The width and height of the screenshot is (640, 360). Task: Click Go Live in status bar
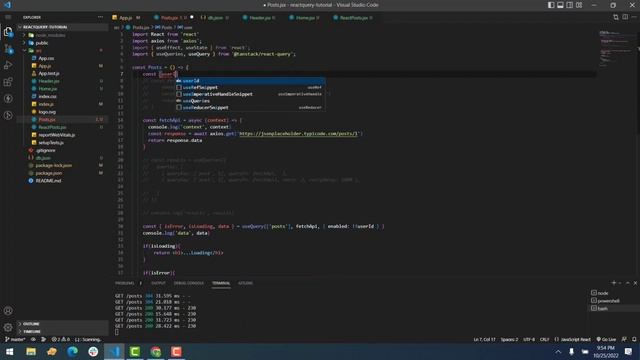tap(606, 339)
